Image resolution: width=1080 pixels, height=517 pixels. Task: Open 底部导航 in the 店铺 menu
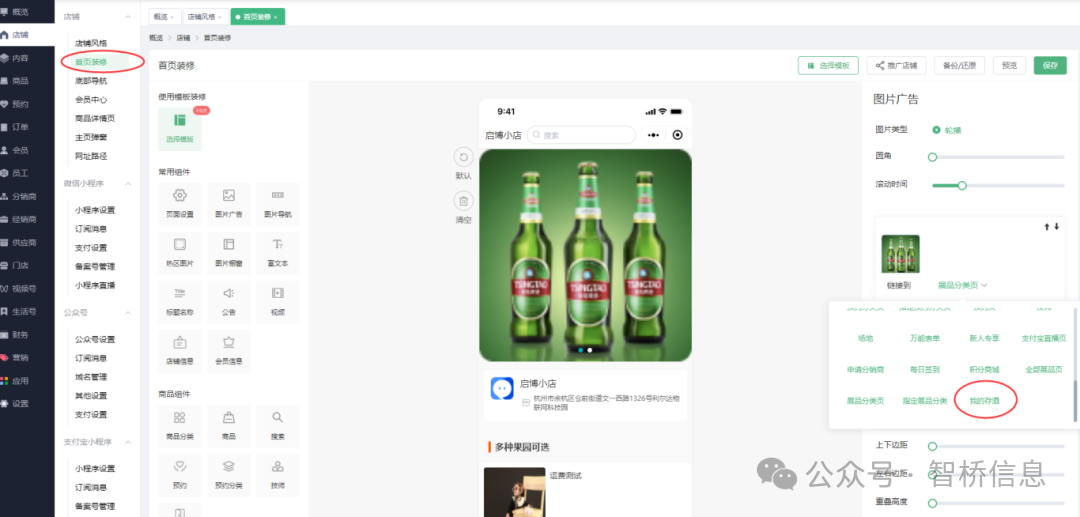coord(91,81)
